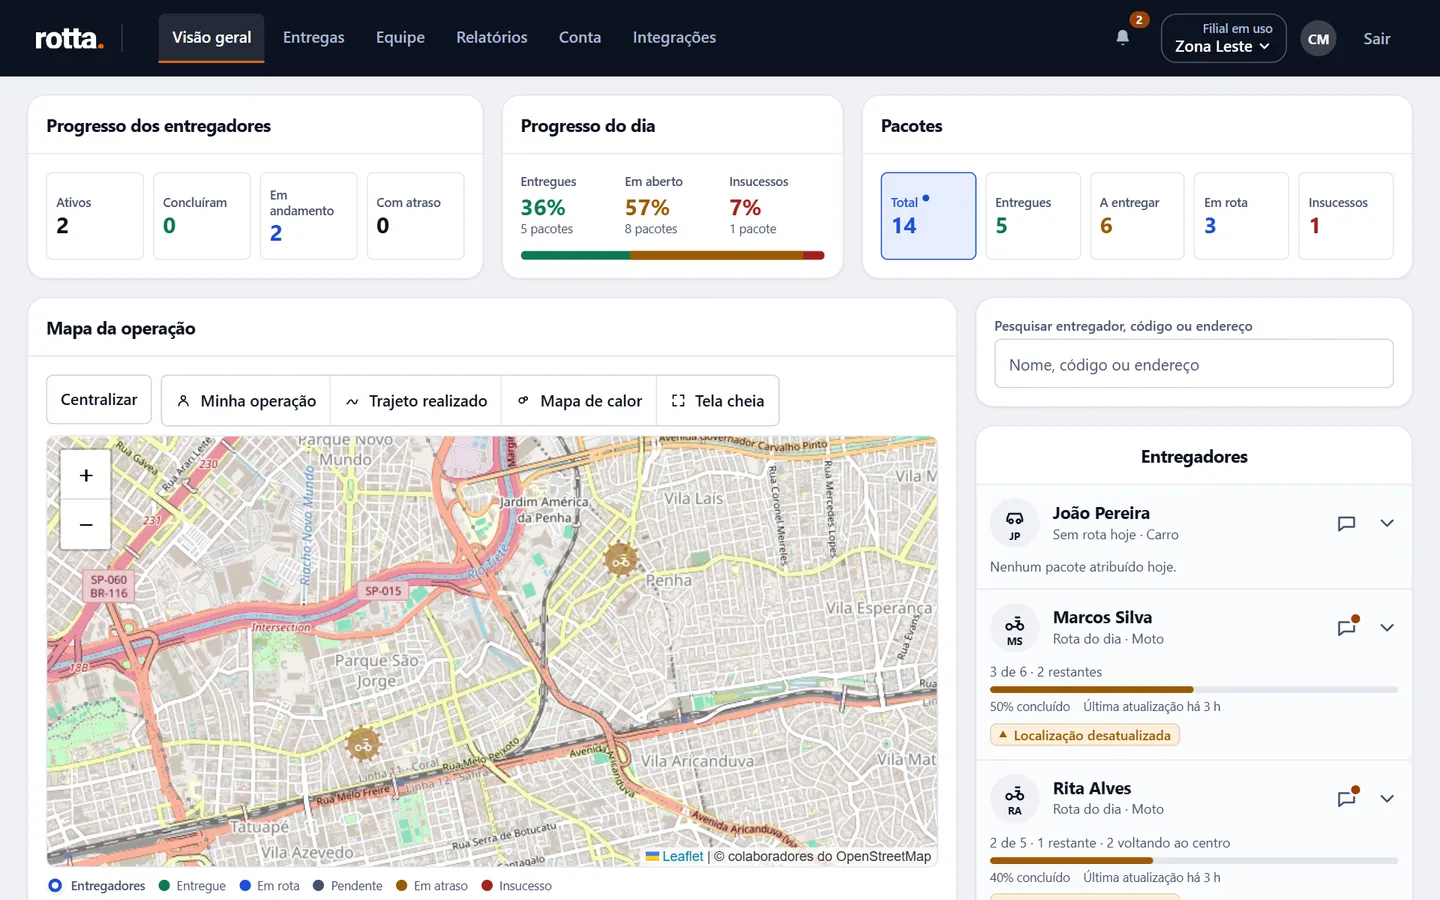The image size is (1440, 900).
Task: Filter packages by Insucessos card
Action: click(x=1346, y=216)
